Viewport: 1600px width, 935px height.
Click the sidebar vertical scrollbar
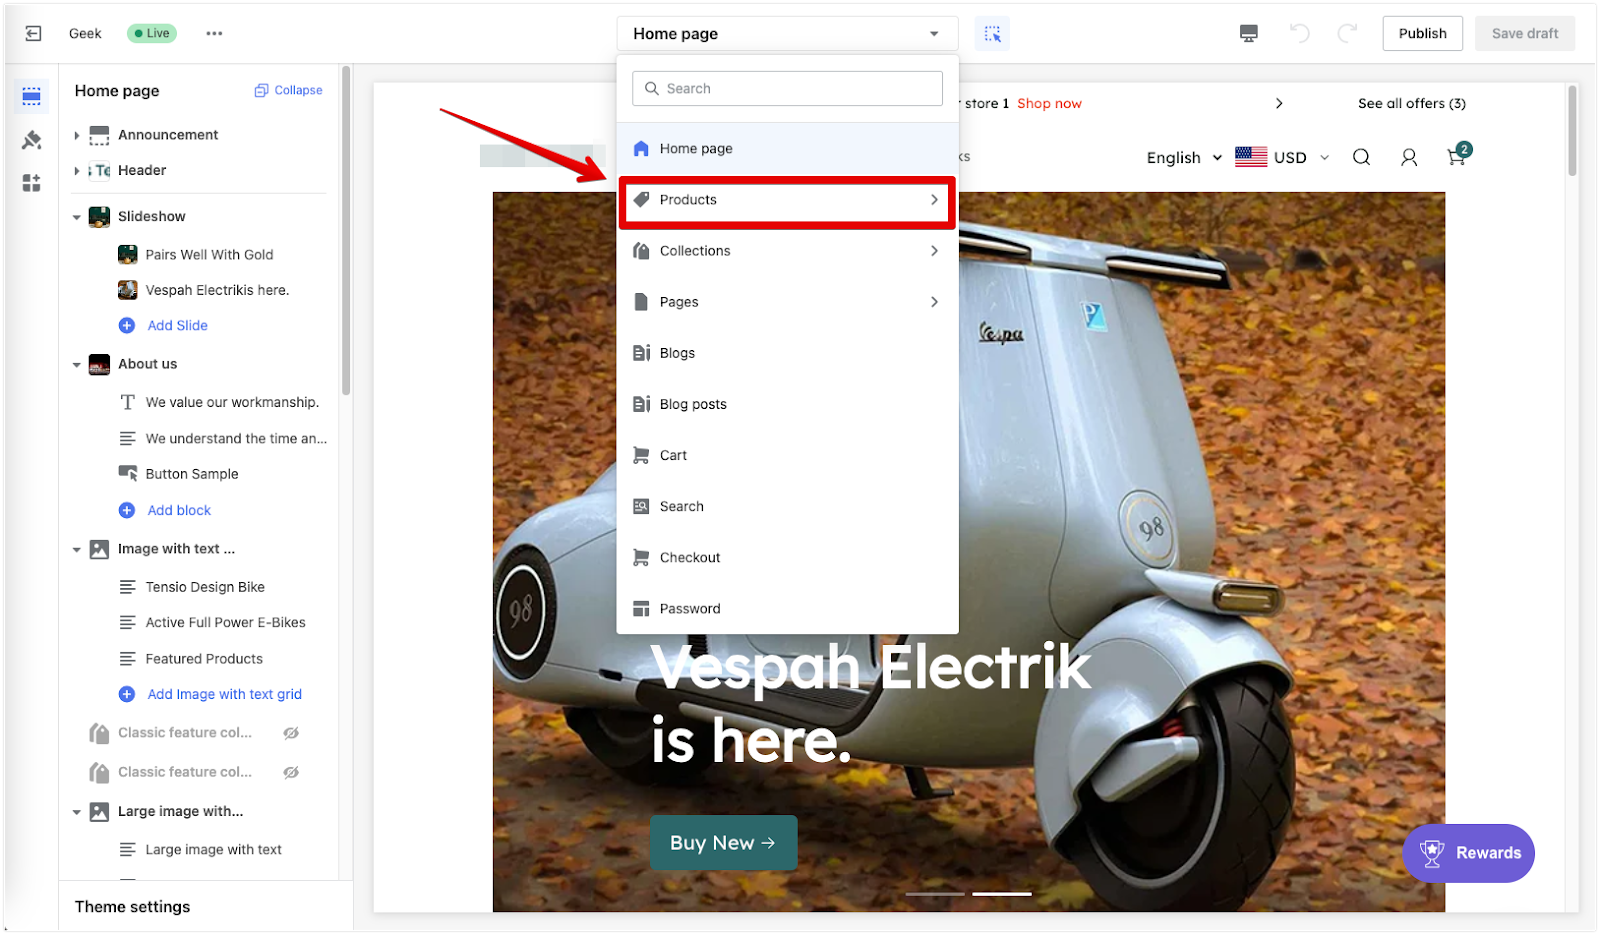pos(346,230)
